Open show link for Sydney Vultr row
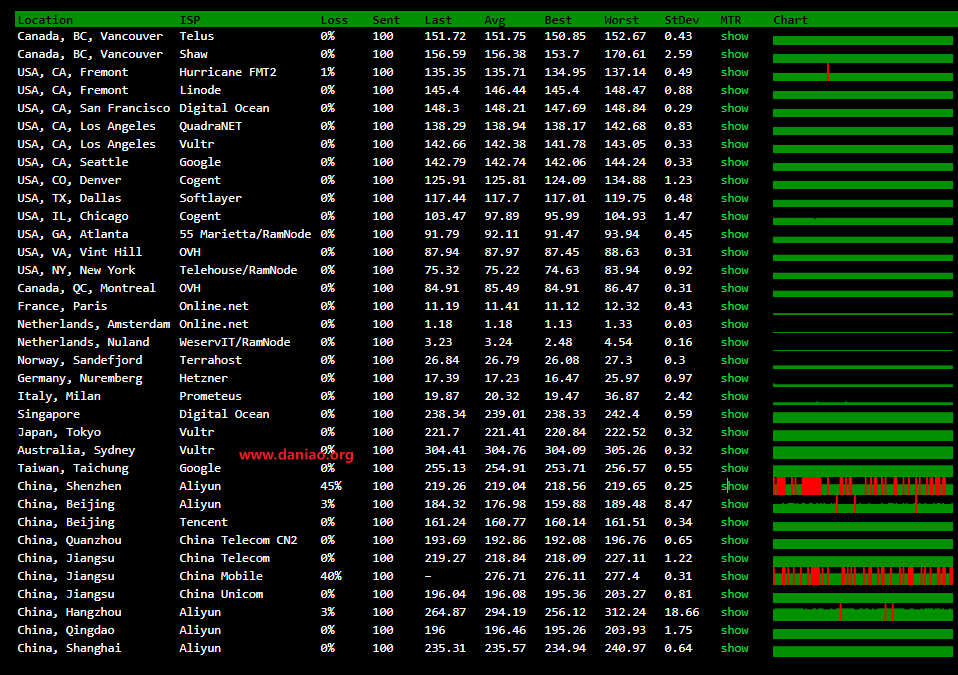Image resolution: width=958 pixels, height=675 pixels. [734, 450]
